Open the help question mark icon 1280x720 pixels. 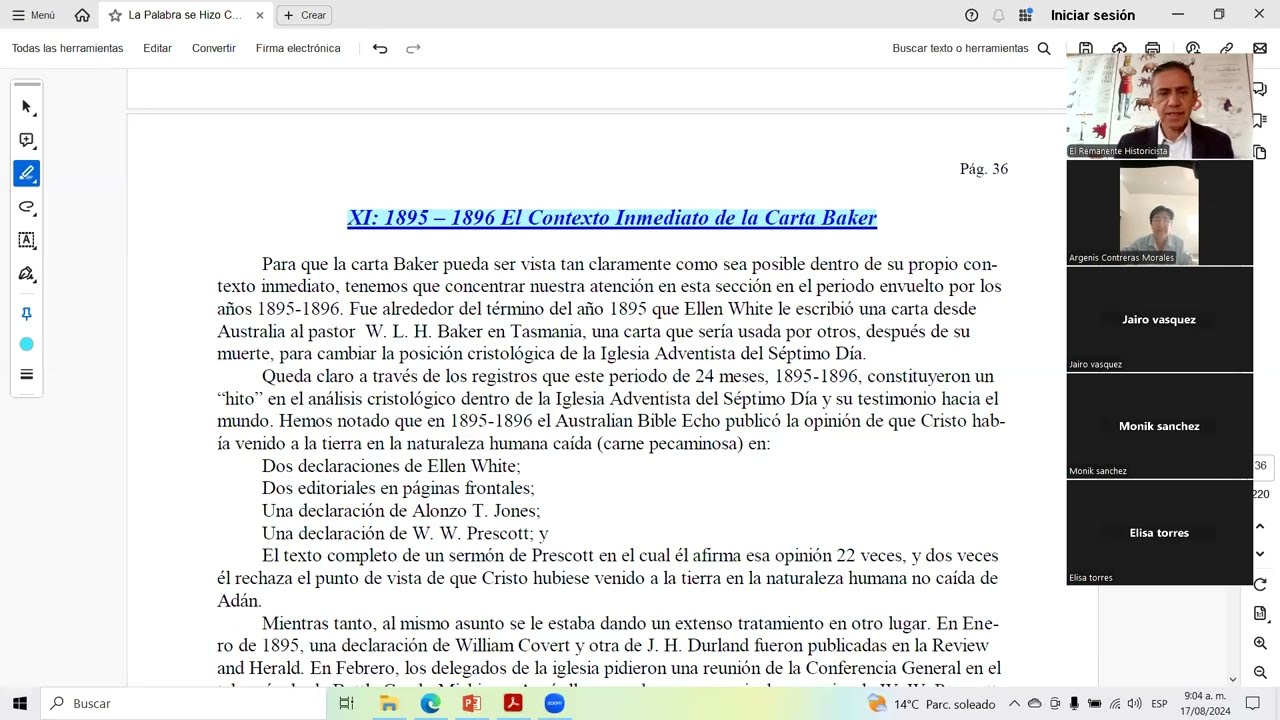pos(971,15)
